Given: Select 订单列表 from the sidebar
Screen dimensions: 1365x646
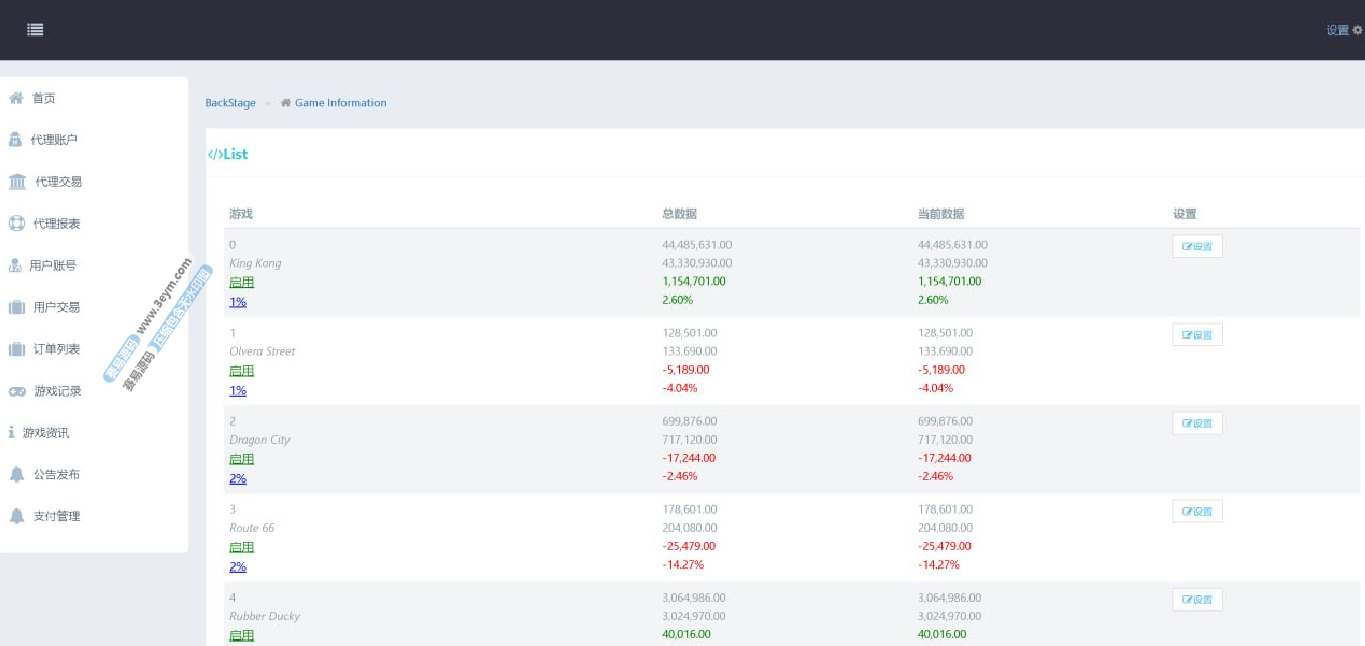Looking at the screenshot, I should tap(57, 350).
